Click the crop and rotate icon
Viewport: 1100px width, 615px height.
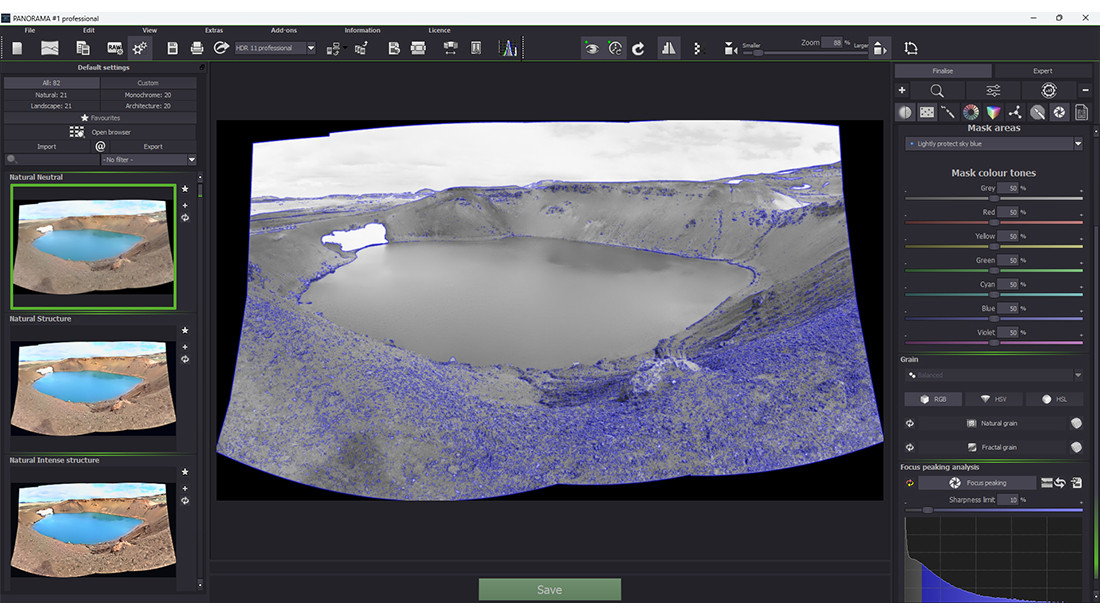(x=911, y=48)
